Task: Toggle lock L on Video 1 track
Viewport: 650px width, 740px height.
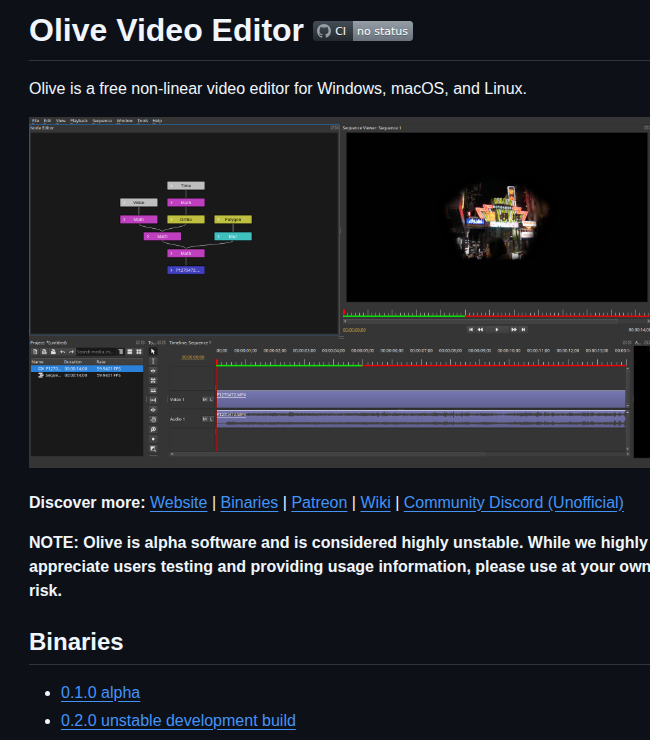Action: point(211,400)
